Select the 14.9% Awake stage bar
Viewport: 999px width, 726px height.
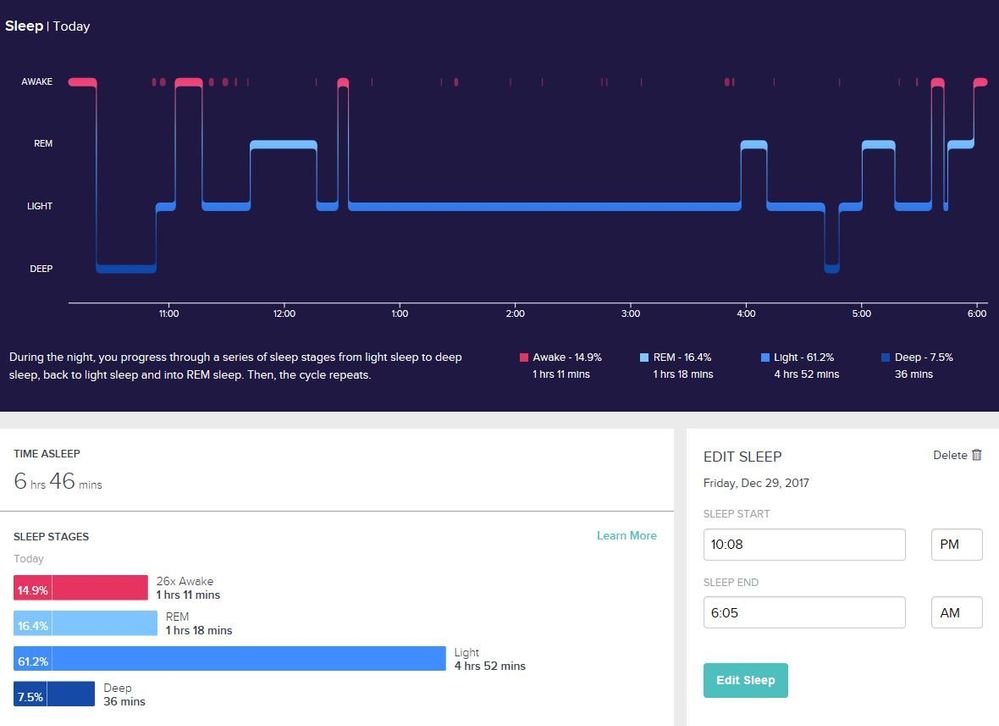click(x=80, y=588)
